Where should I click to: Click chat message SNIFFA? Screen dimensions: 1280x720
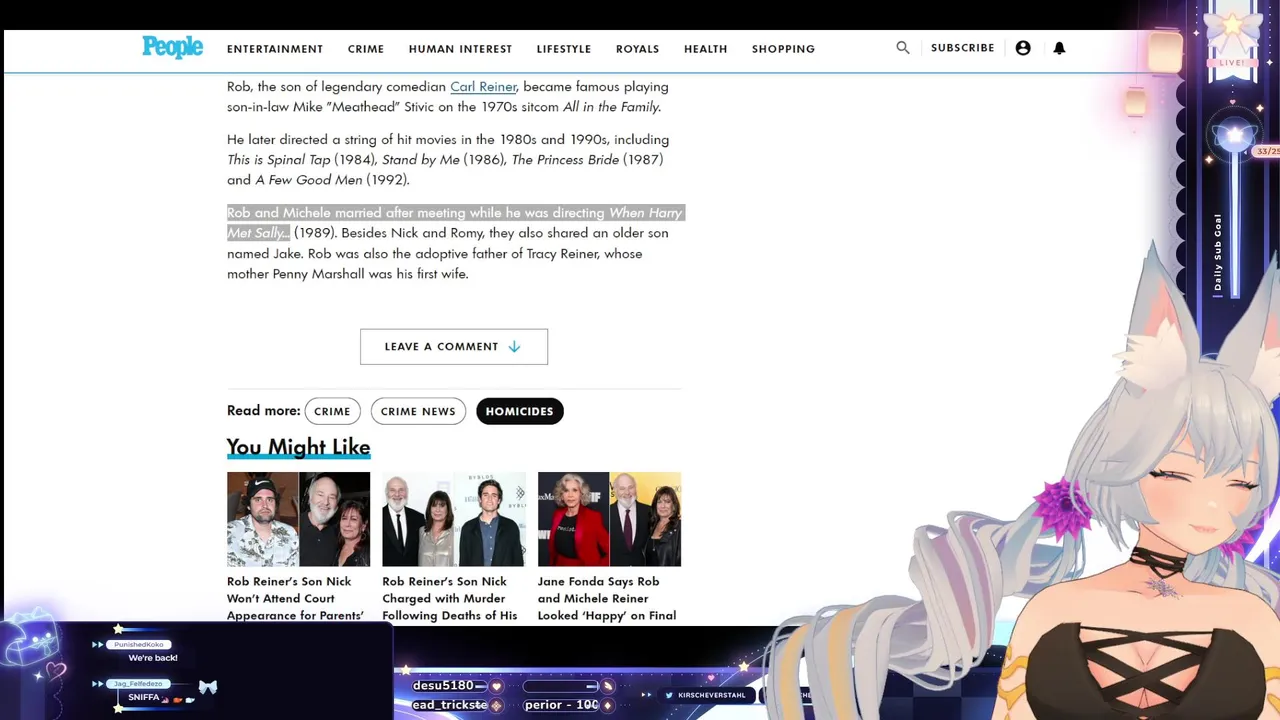tap(144, 697)
